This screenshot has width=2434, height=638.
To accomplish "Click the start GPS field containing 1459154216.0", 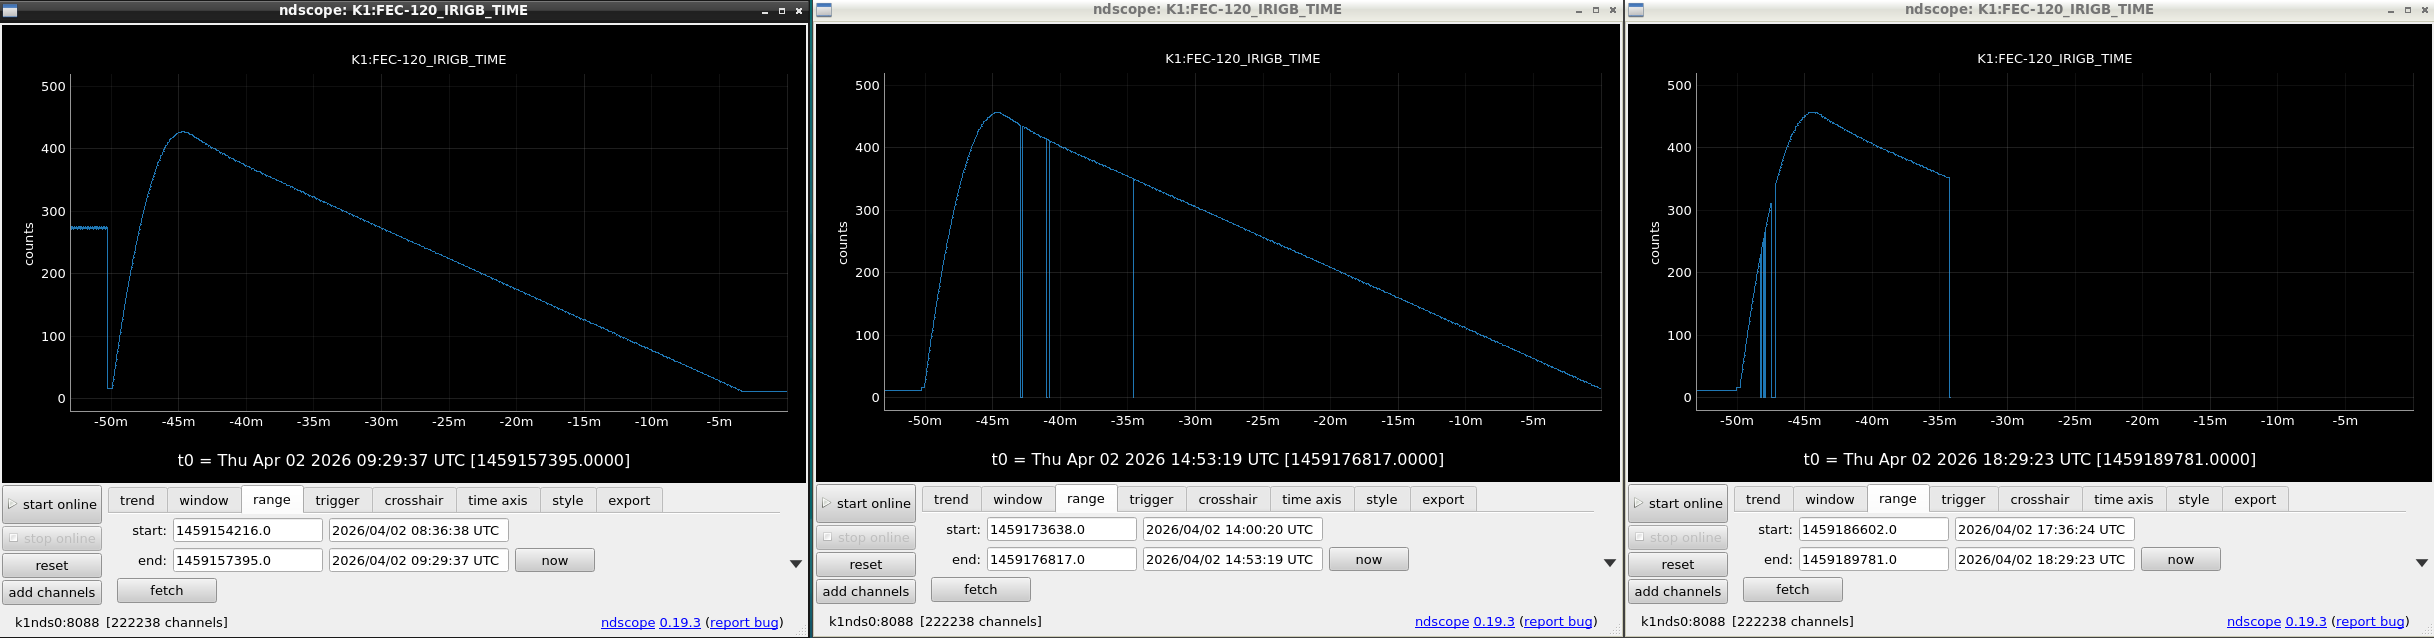I will pyautogui.click(x=247, y=531).
